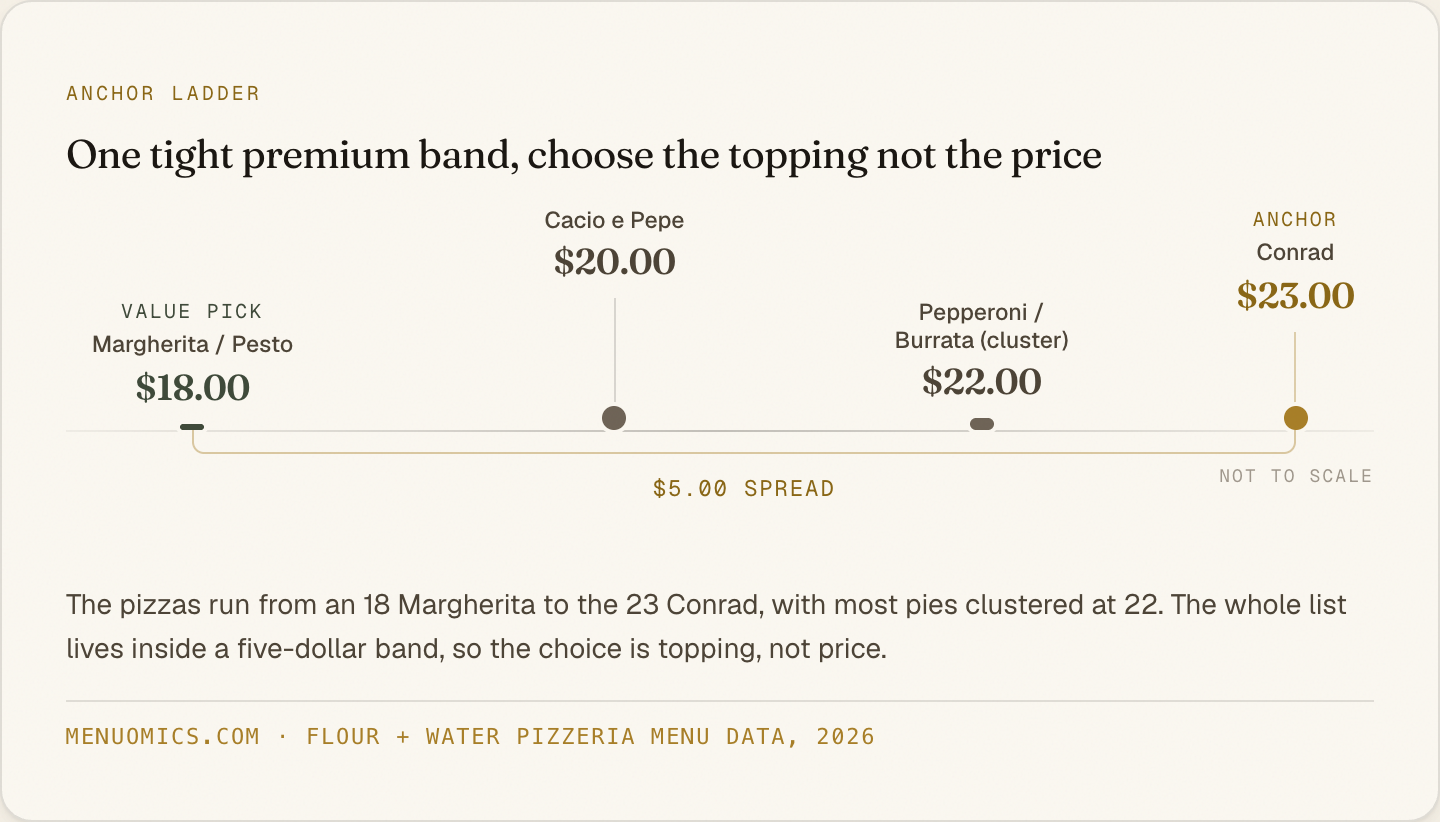Click the ANCHOR LADDER heading tag
The height and width of the screenshot is (822, 1440).
(163, 94)
